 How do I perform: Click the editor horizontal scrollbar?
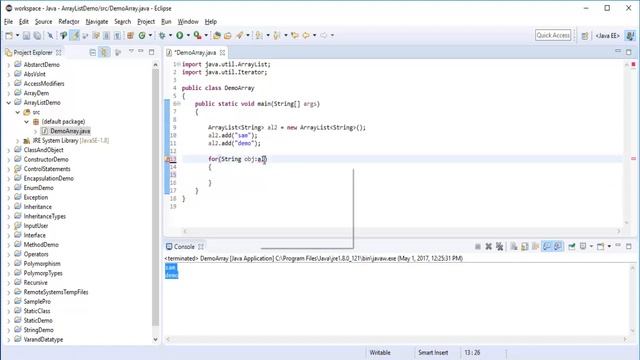(402, 231)
